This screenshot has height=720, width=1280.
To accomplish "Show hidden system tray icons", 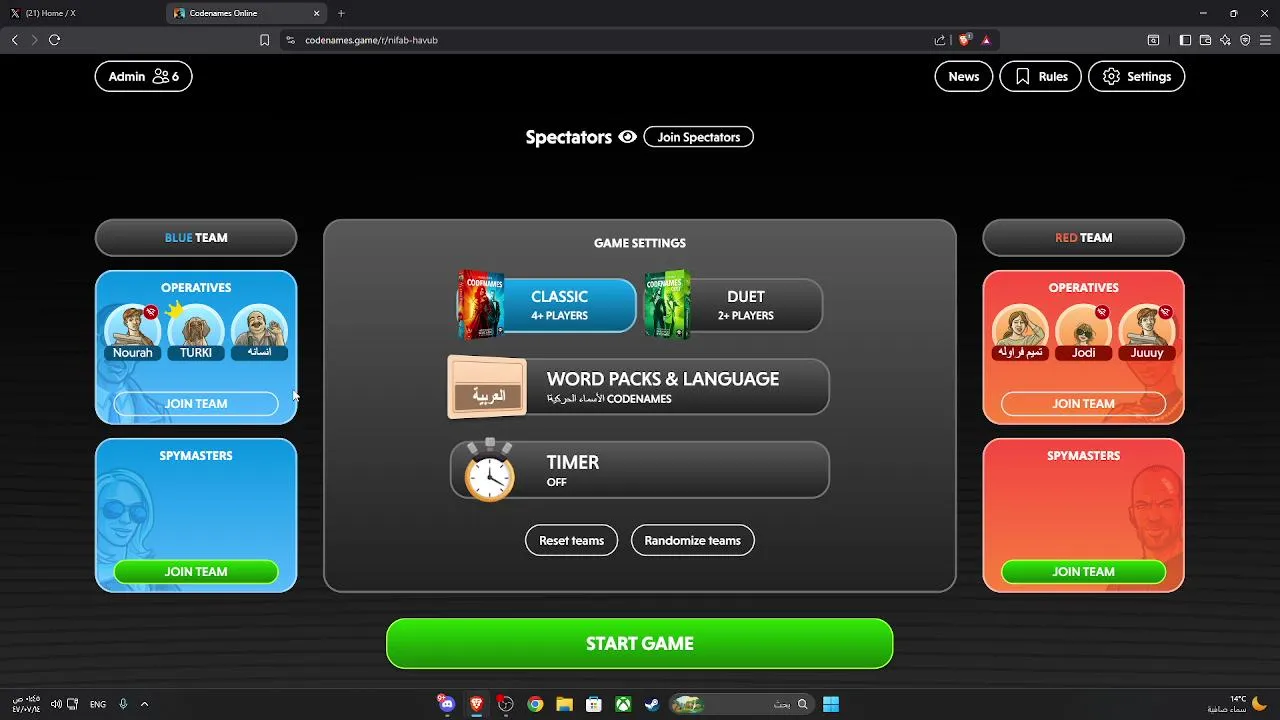I will [144, 704].
